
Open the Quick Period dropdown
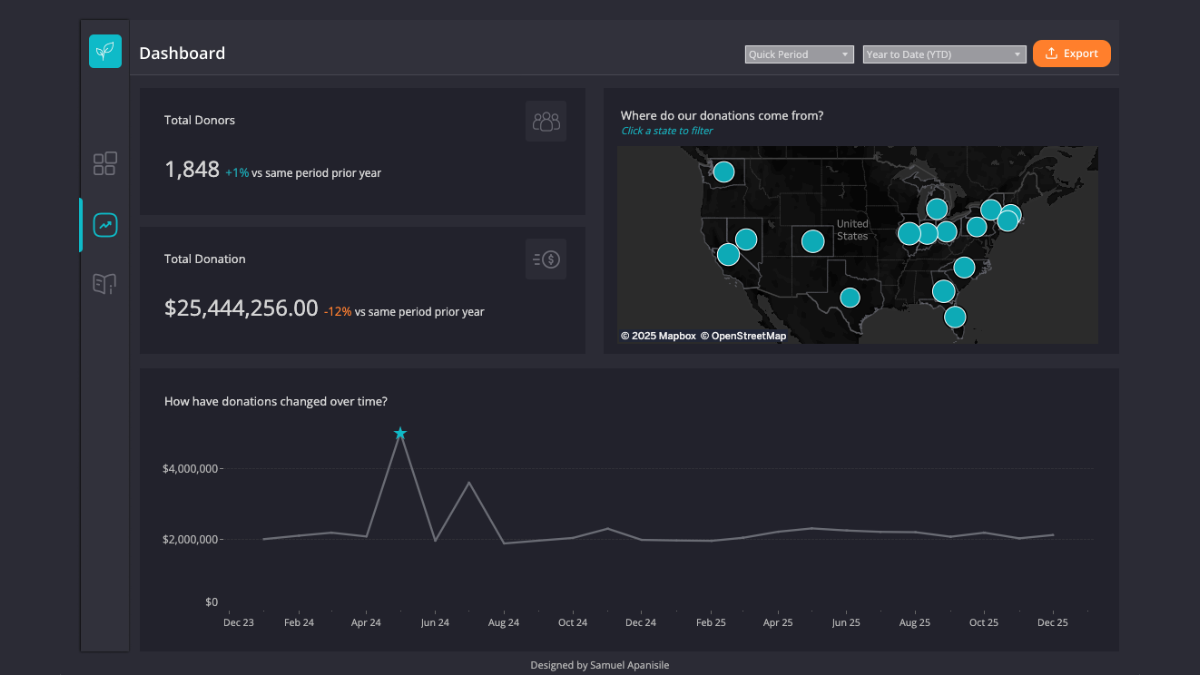pyautogui.click(x=798, y=54)
